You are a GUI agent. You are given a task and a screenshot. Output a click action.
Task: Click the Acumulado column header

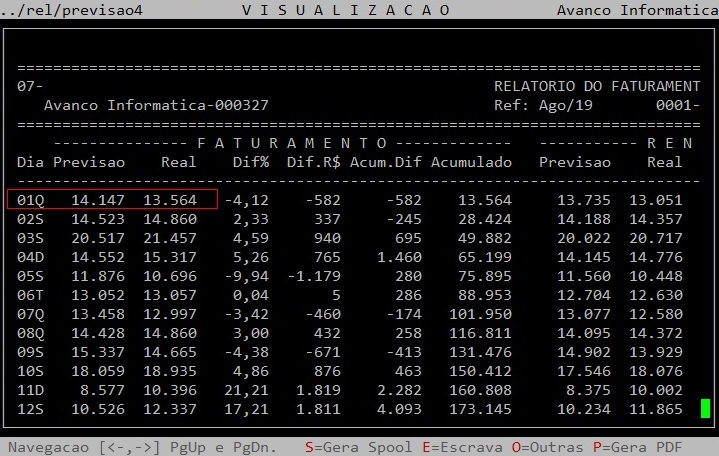471,162
